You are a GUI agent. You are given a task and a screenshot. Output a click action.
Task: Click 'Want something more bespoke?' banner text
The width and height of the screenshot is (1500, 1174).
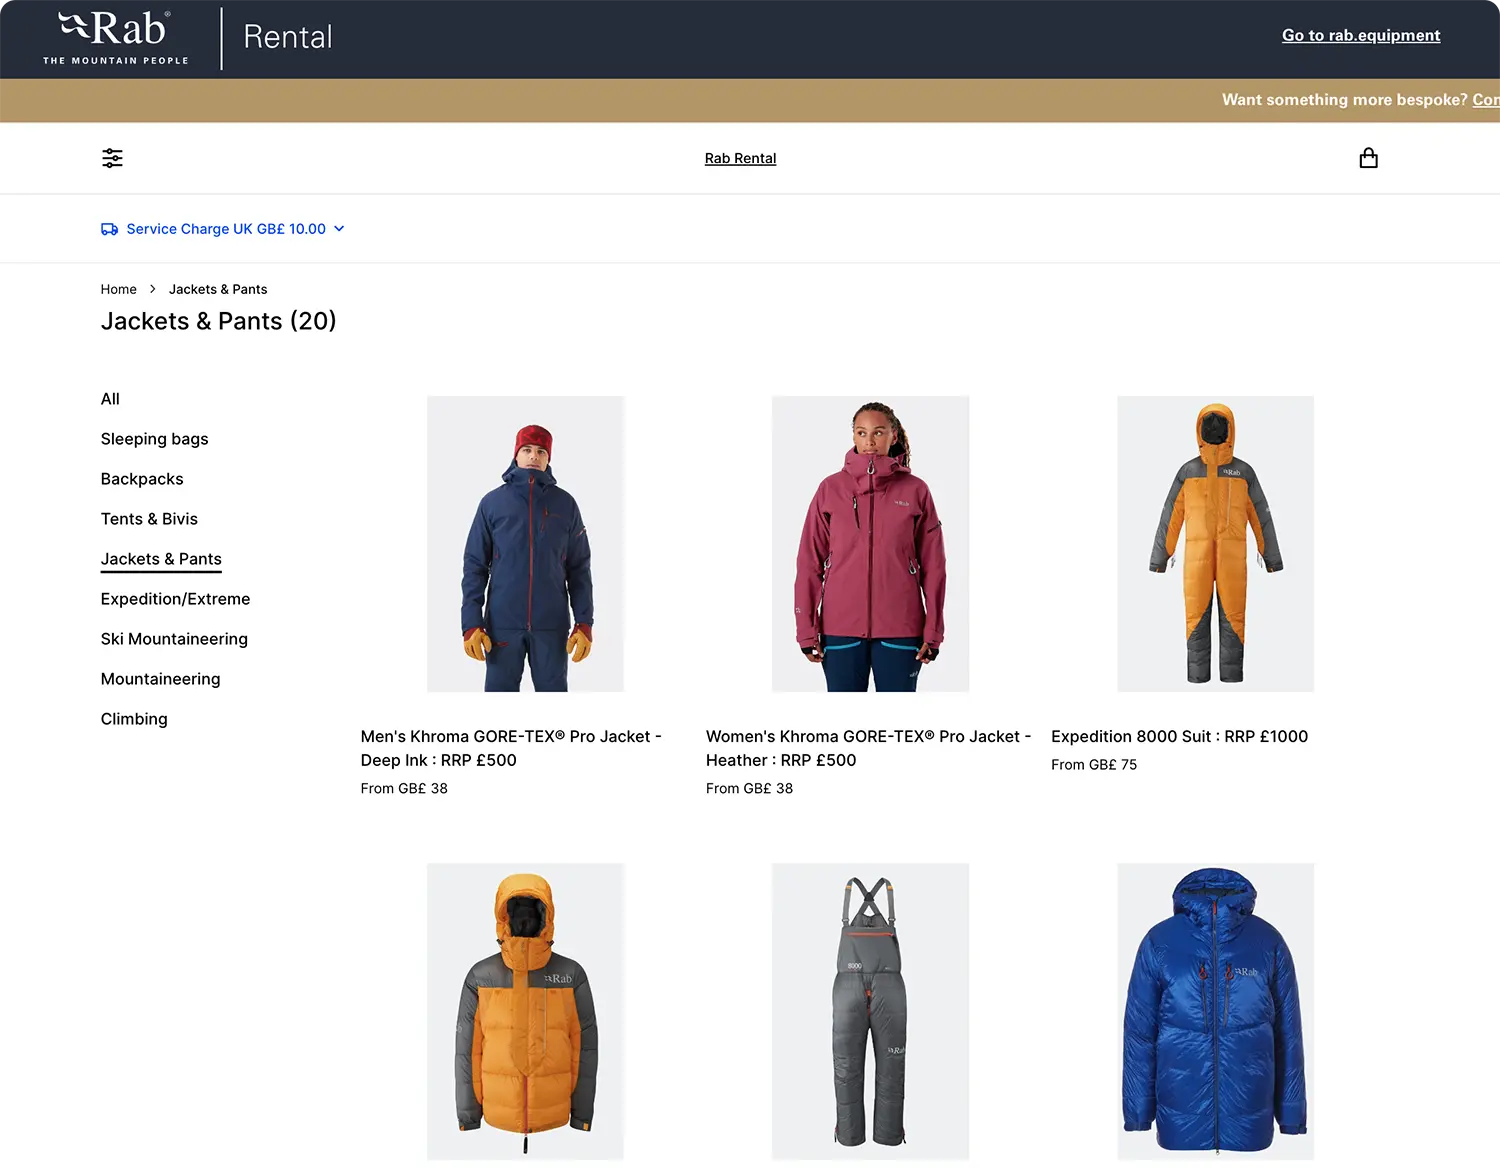point(1344,100)
